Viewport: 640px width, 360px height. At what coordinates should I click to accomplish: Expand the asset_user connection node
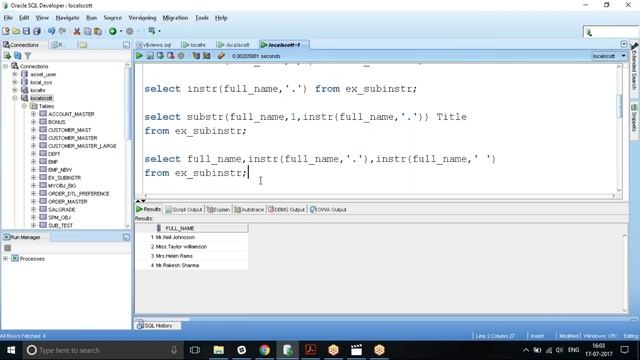(x=15, y=74)
